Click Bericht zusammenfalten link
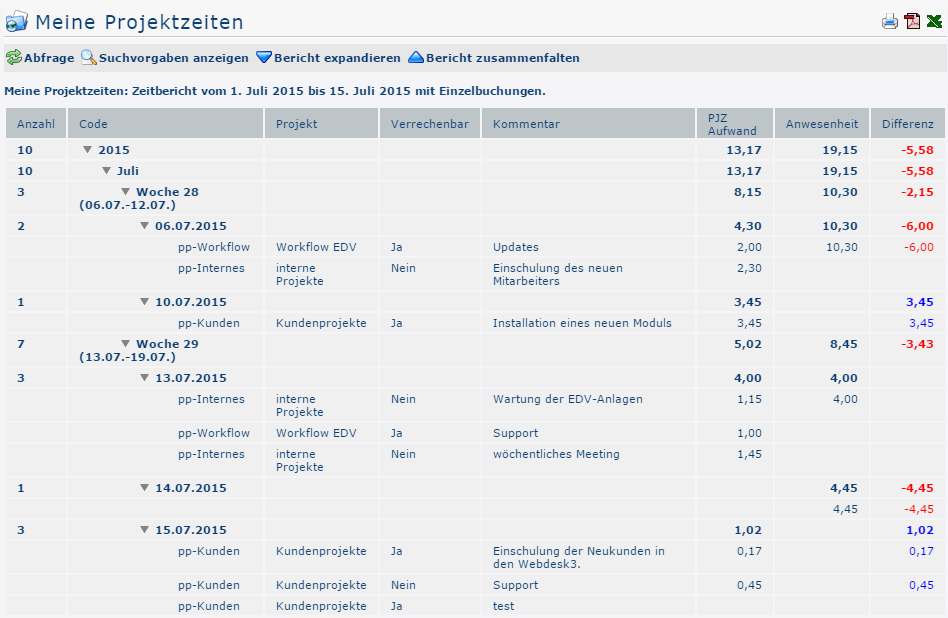The height and width of the screenshot is (618, 948). click(502, 58)
